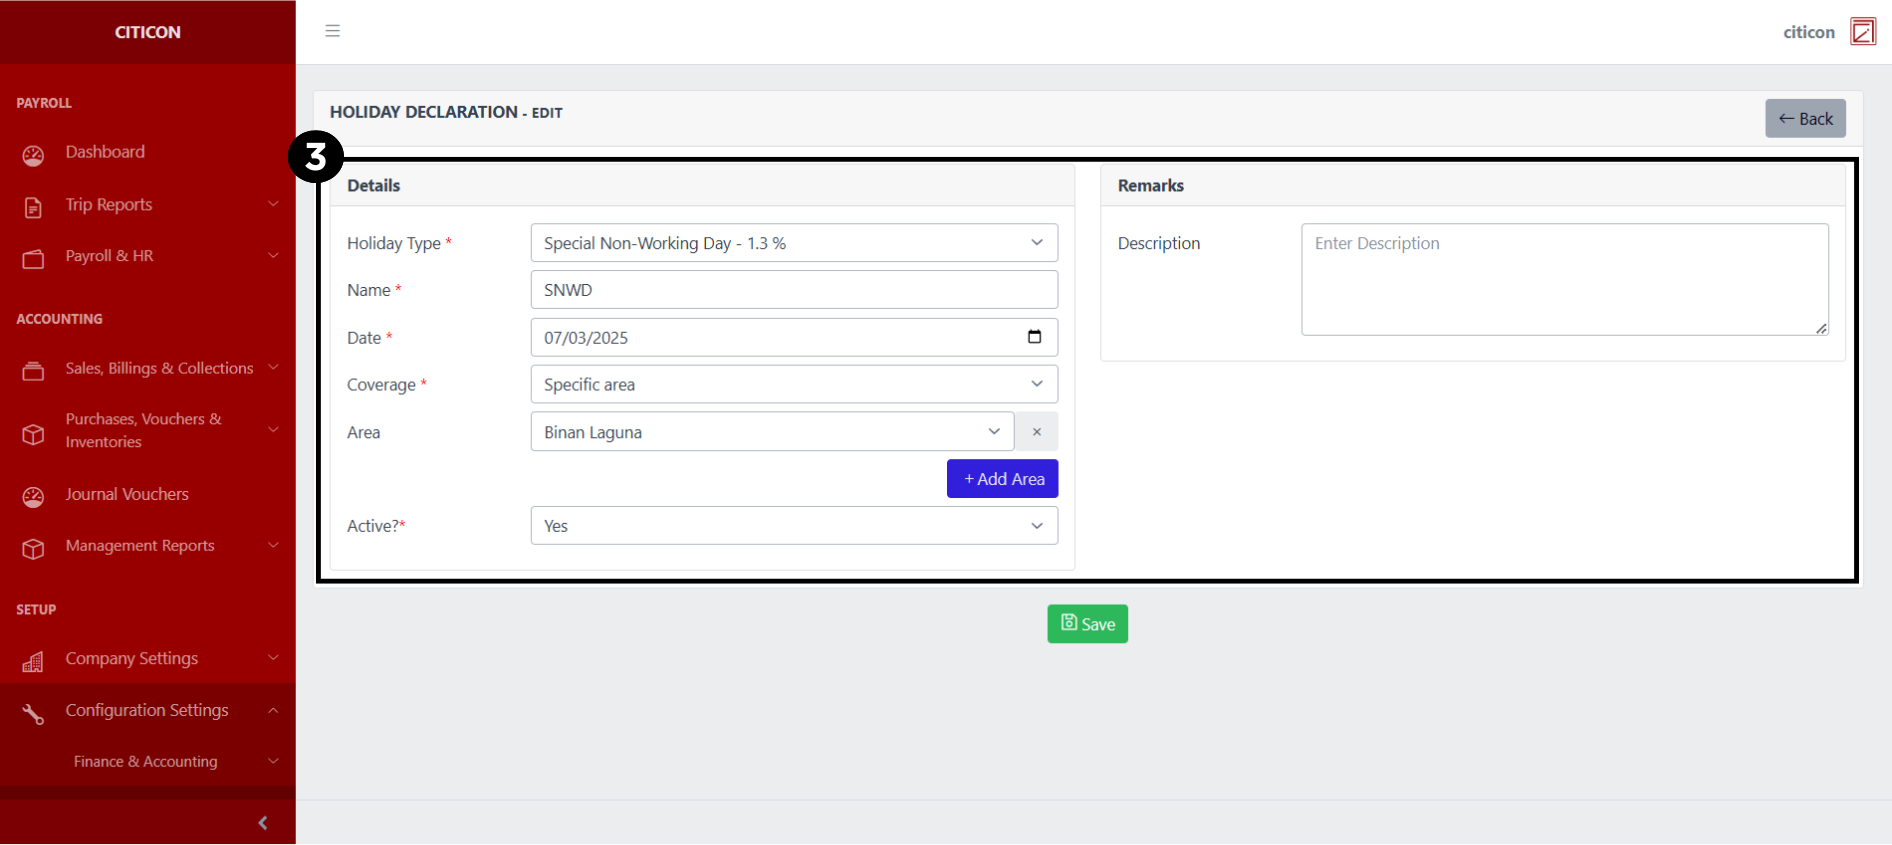Viewport: 1892px width, 845px height.
Task: Open the Holiday Type dropdown
Action: tap(793, 243)
